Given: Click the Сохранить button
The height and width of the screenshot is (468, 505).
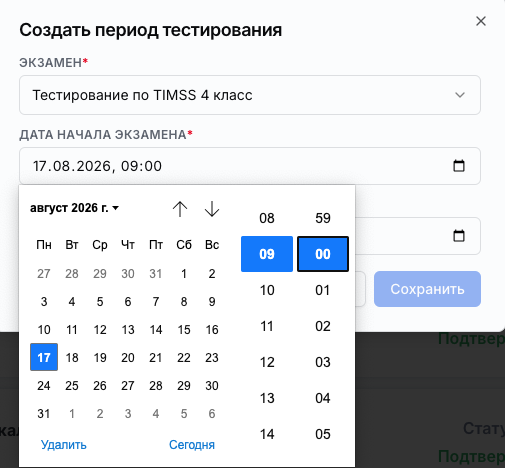Looking at the screenshot, I should point(427,289).
